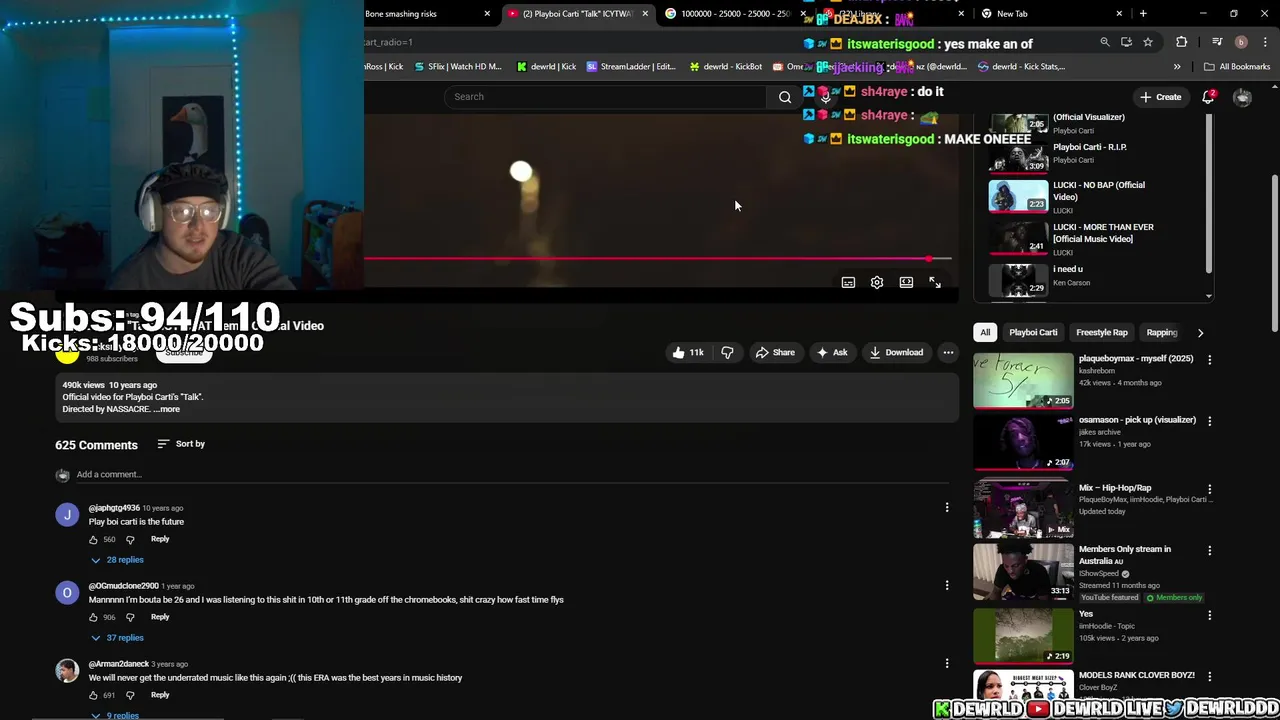The height and width of the screenshot is (720, 1280).
Task: Expand 37 replies under OGmudclone2900 comment
Action: pos(117,638)
